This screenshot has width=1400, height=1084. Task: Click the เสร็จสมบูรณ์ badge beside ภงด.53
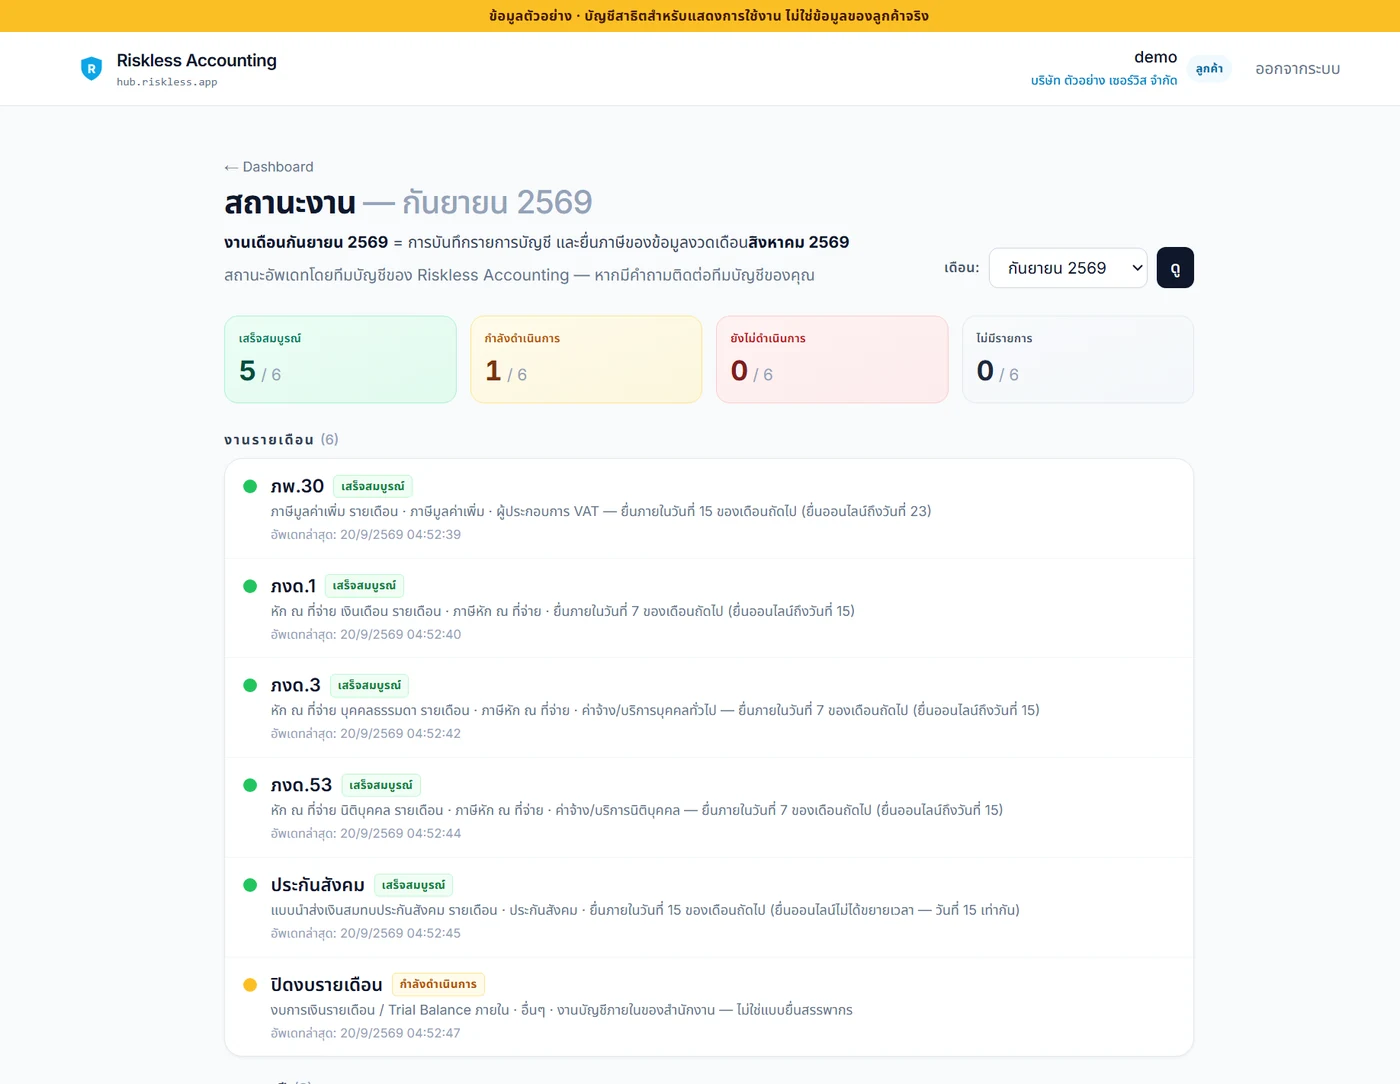[x=381, y=786]
